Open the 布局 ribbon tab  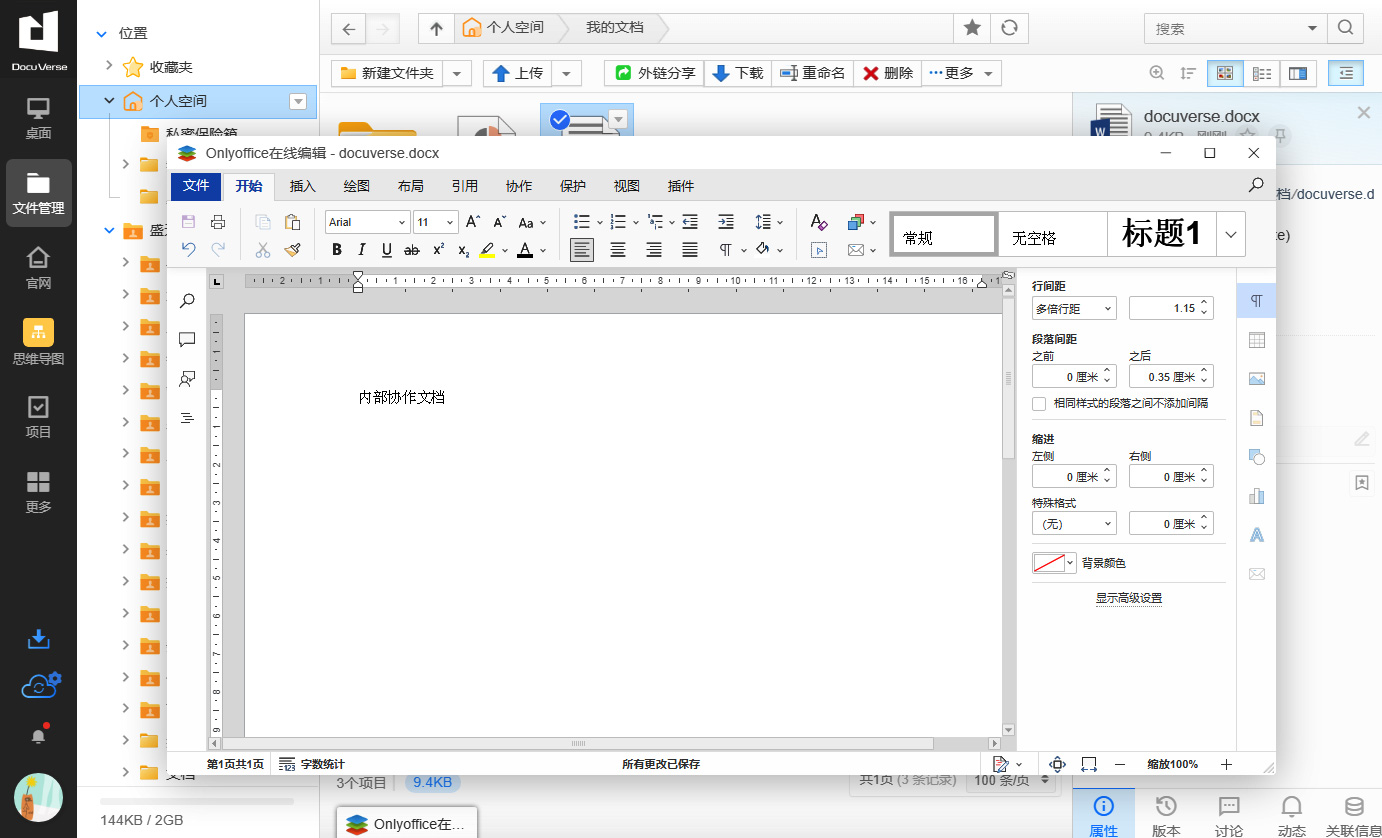(x=410, y=186)
